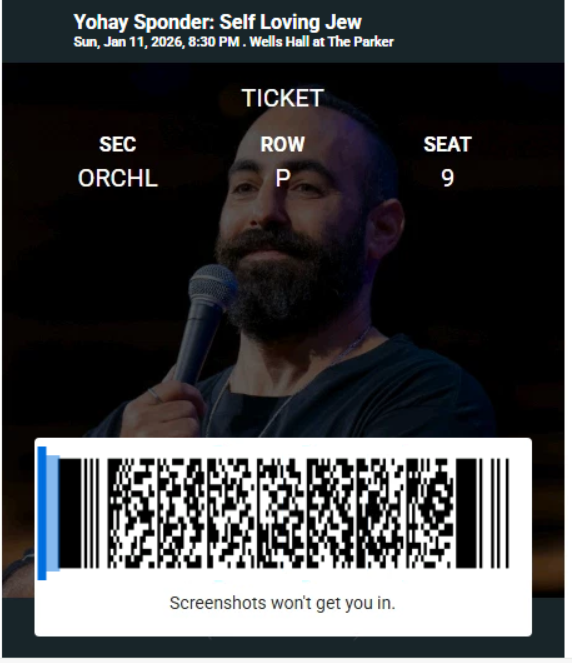This screenshot has width=572, height=663.
Task: Click the SEC column label
Action: click(118, 144)
